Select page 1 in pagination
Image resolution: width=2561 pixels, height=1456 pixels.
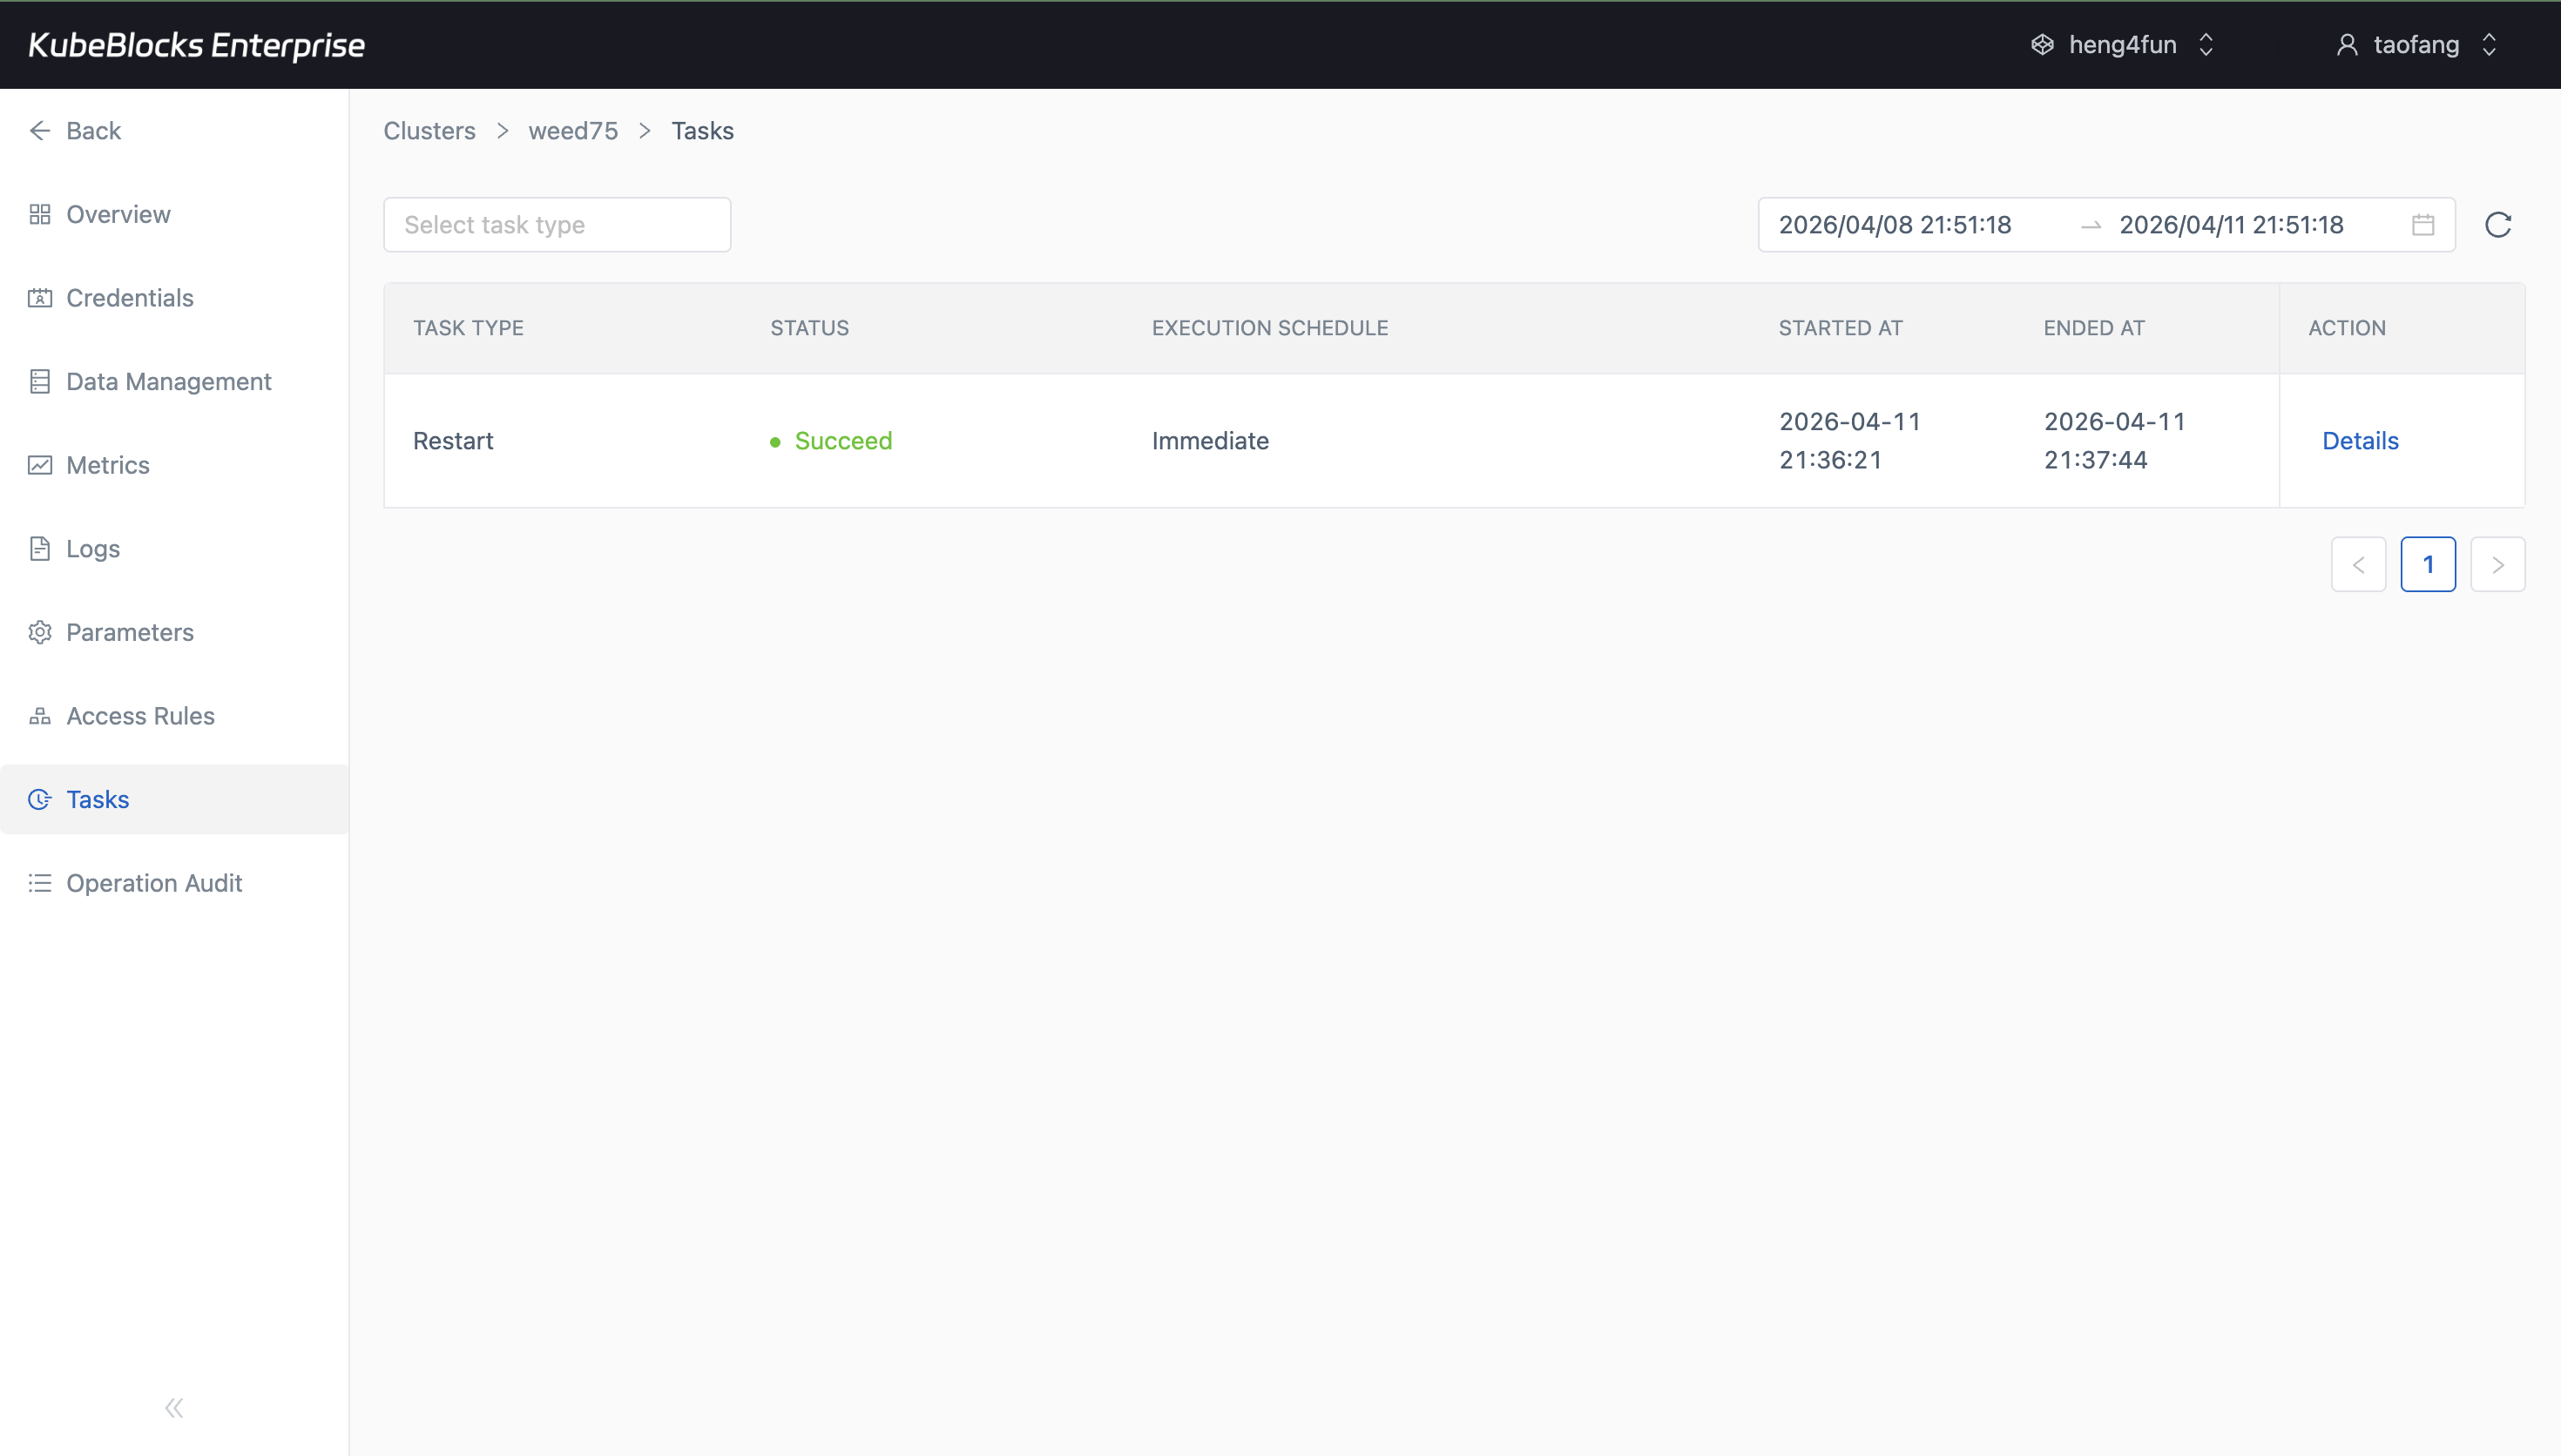[x=2429, y=564]
